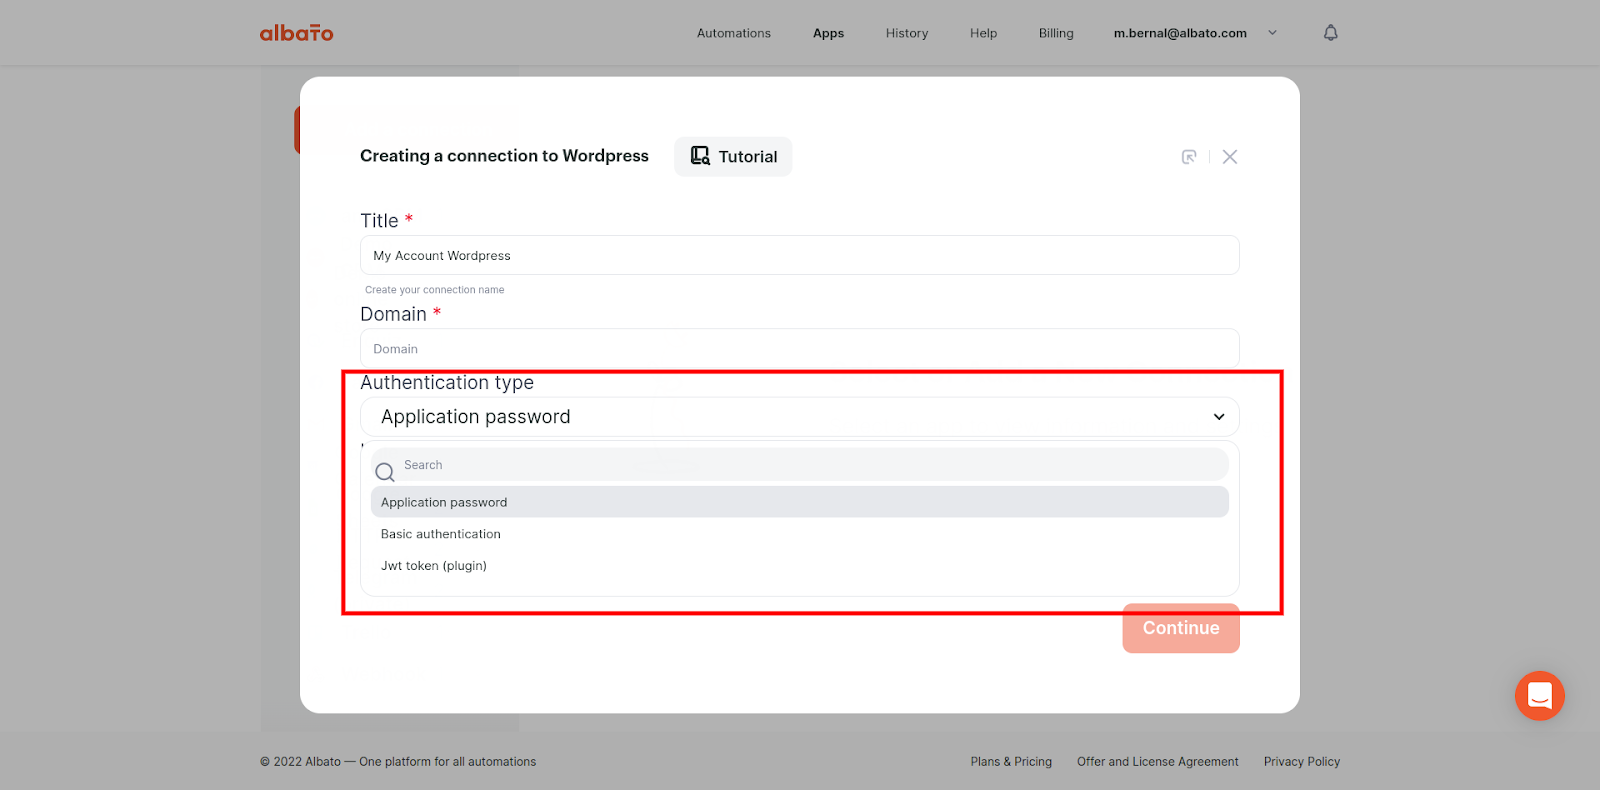Viewport: 1600px width, 790px height.
Task: Open Billing page
Action: [1055, 33]
